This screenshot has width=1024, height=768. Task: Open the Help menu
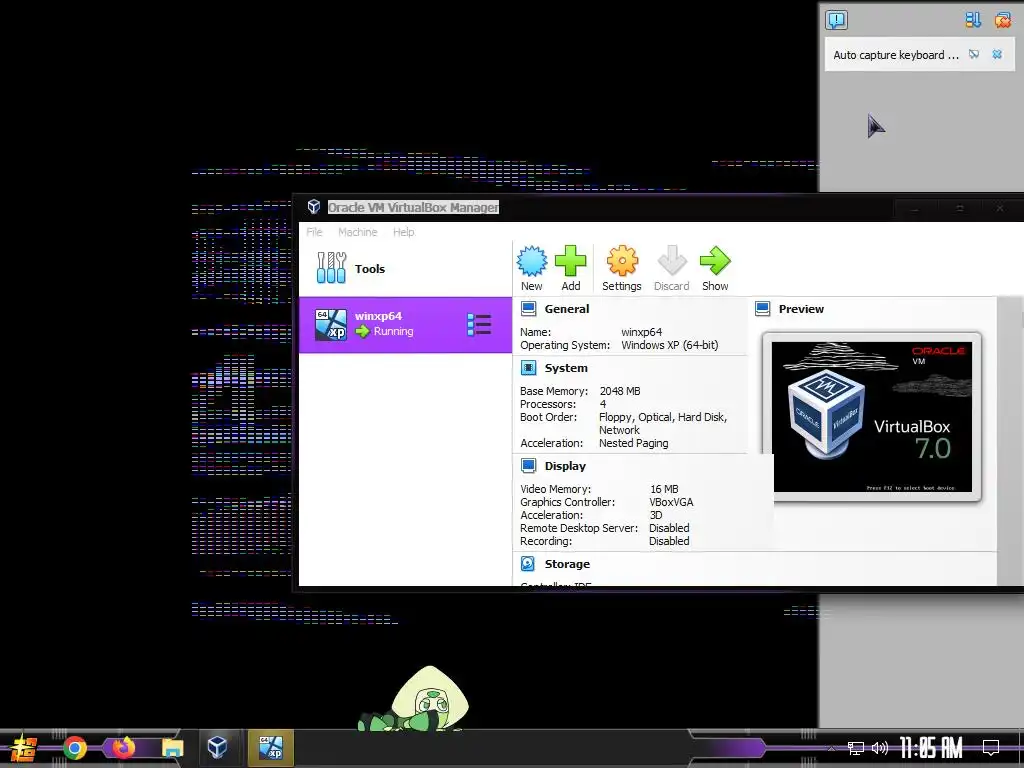click(x=404, y=232)
